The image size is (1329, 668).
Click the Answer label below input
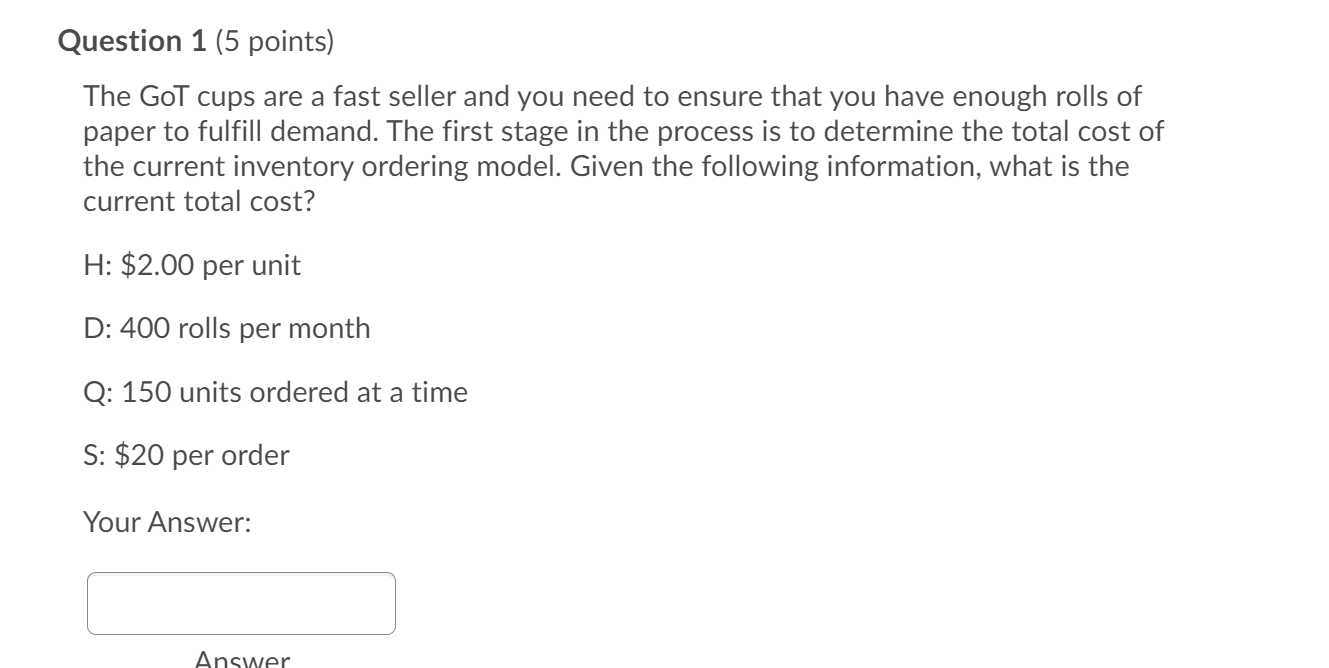(x=243, y=659)
